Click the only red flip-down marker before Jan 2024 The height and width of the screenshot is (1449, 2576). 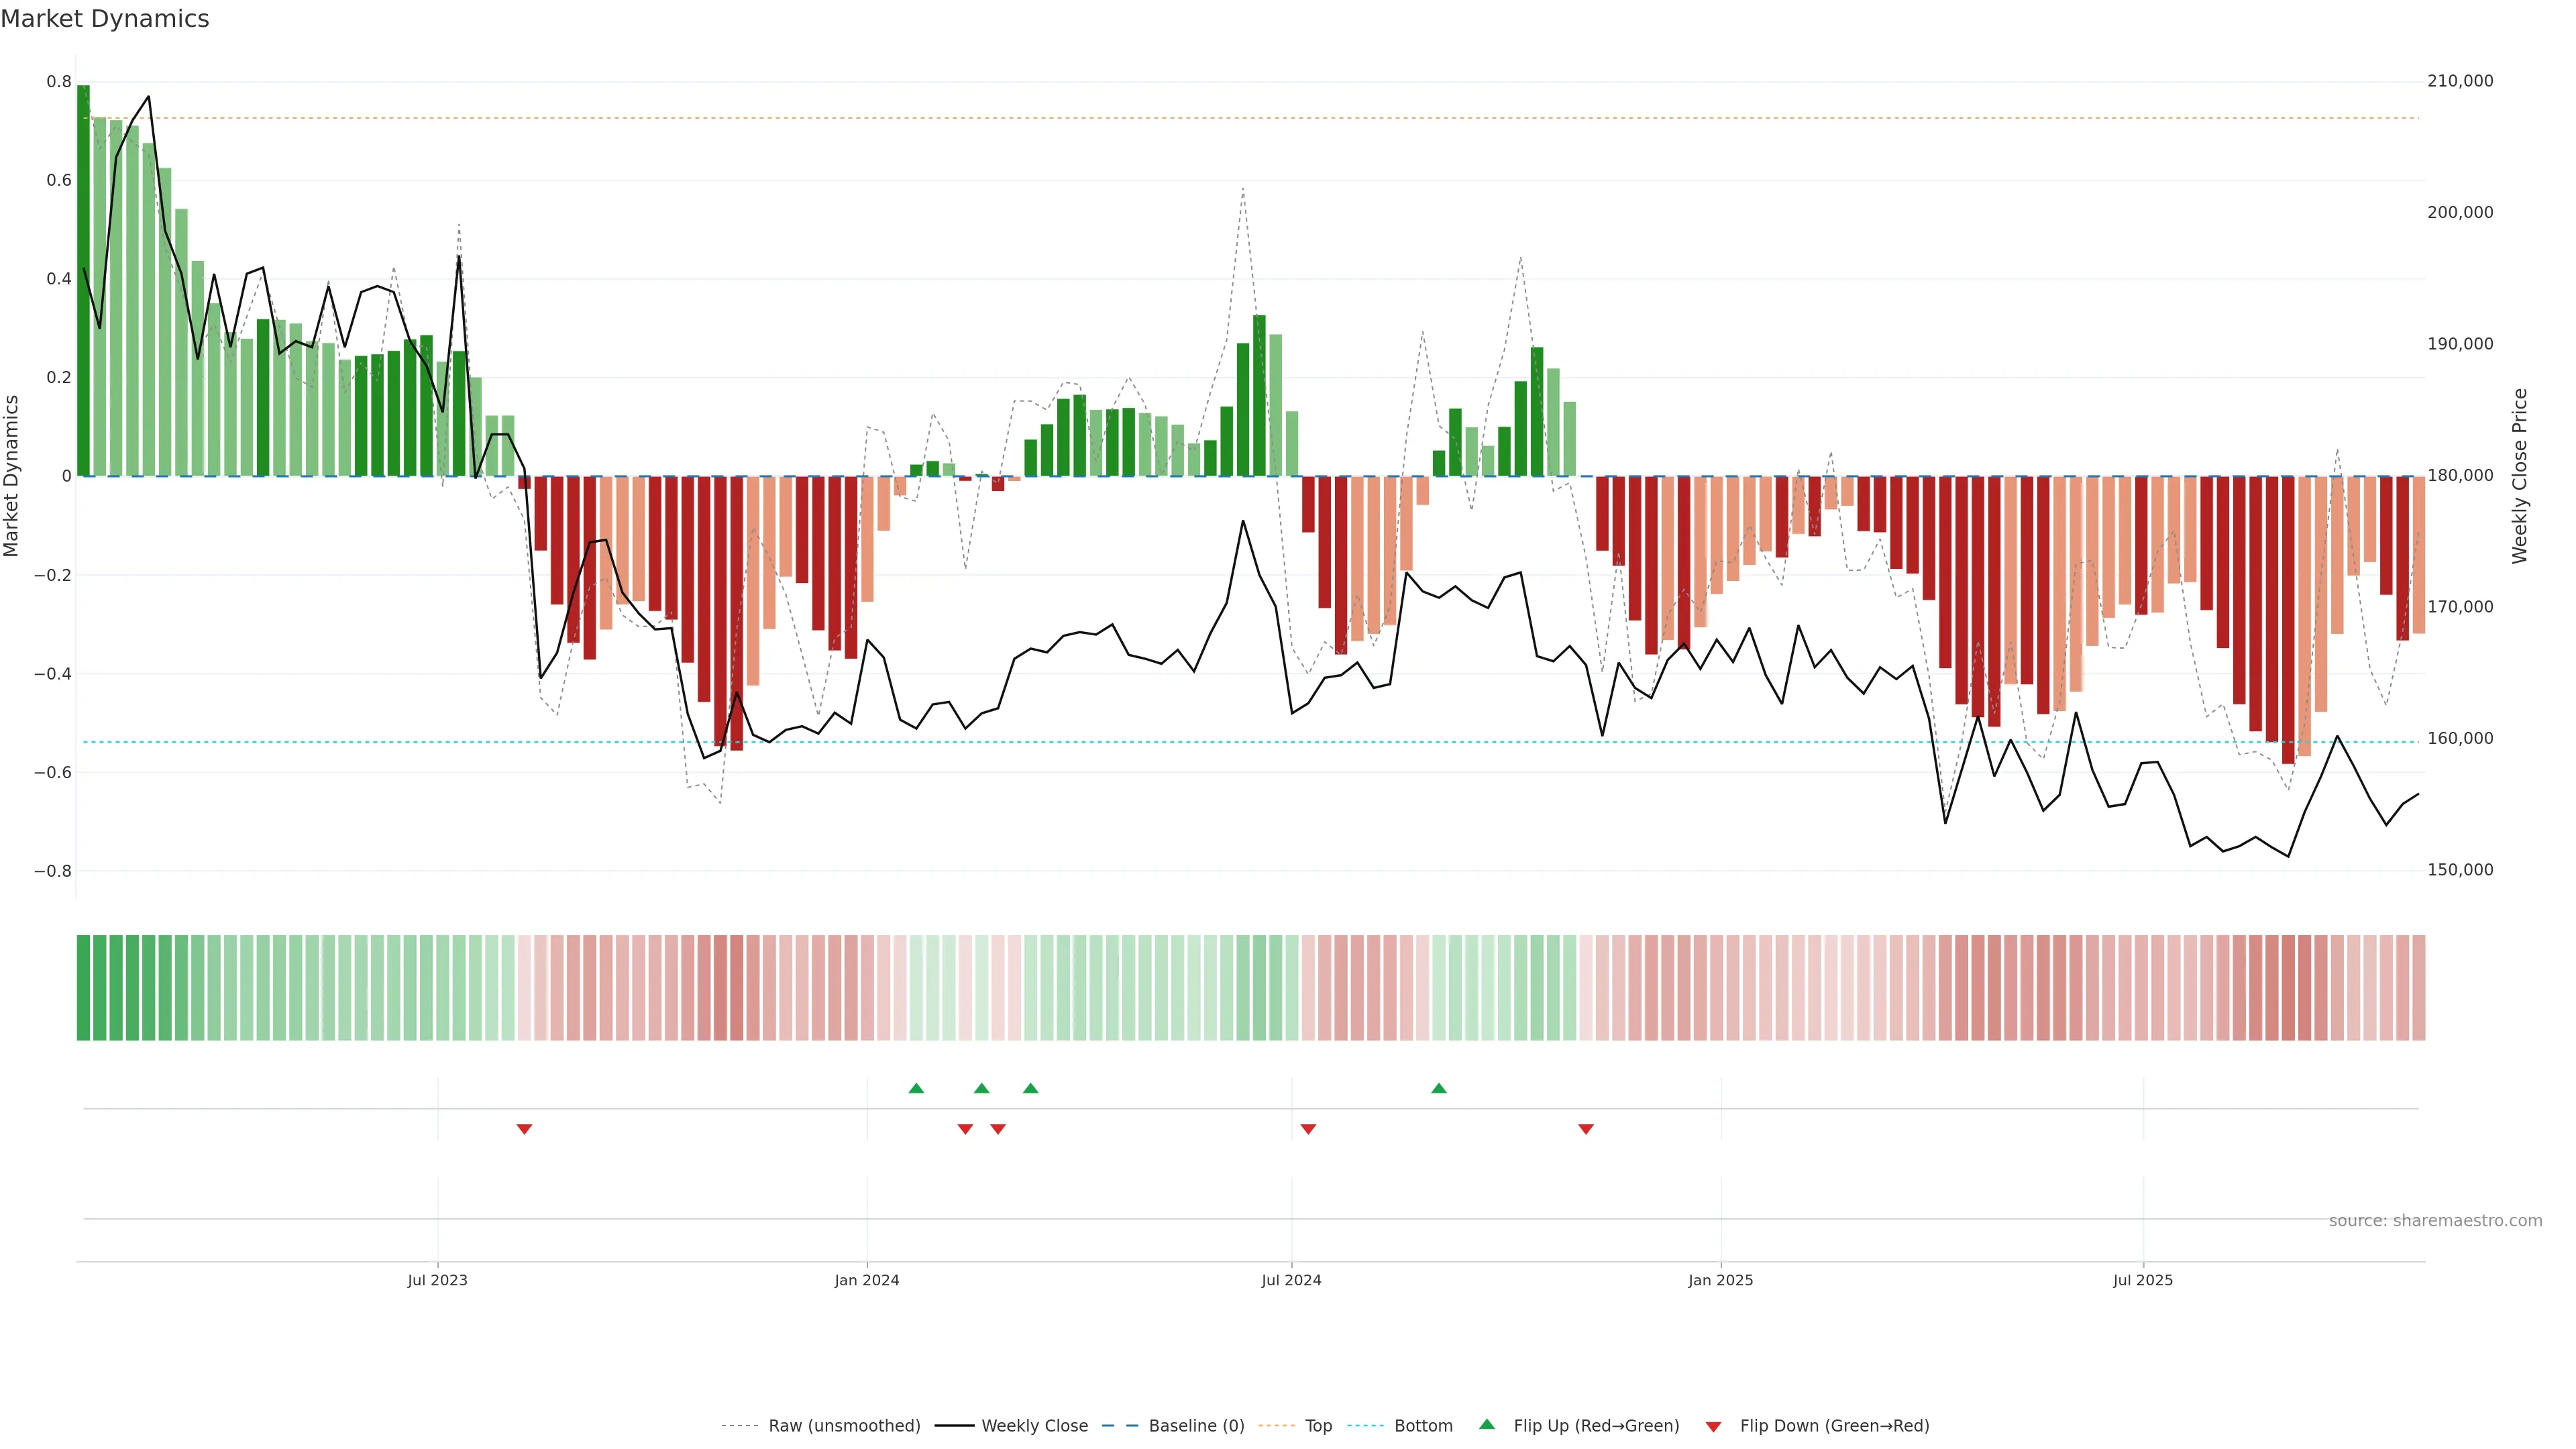click(x=524, y=1129)
